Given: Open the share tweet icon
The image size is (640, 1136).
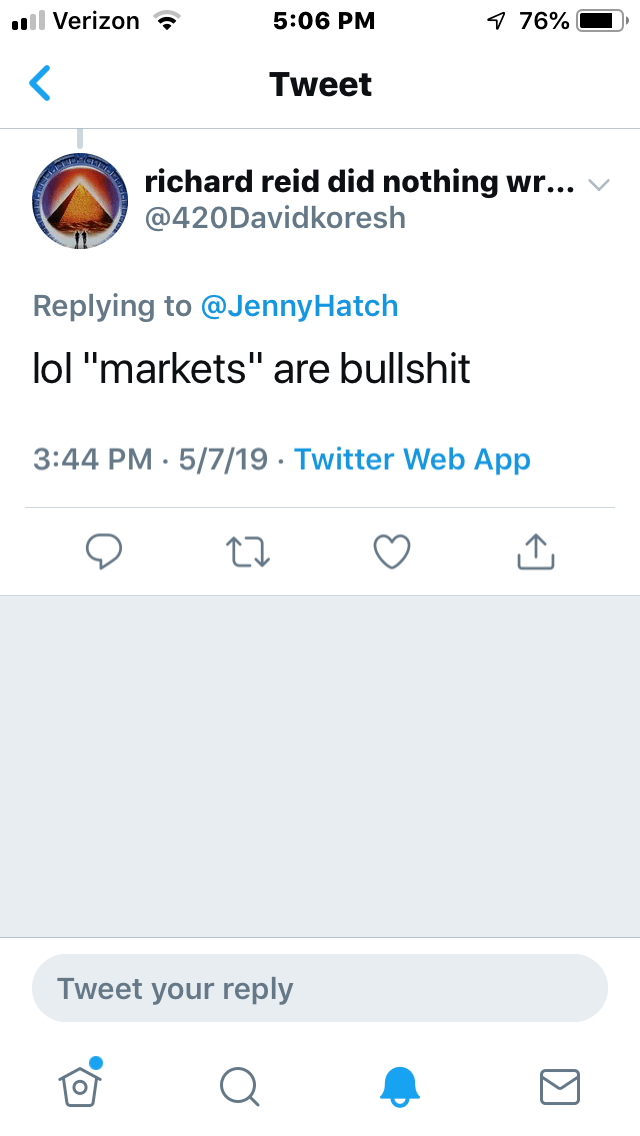Looking at the screenshot, I should [536, 551].
